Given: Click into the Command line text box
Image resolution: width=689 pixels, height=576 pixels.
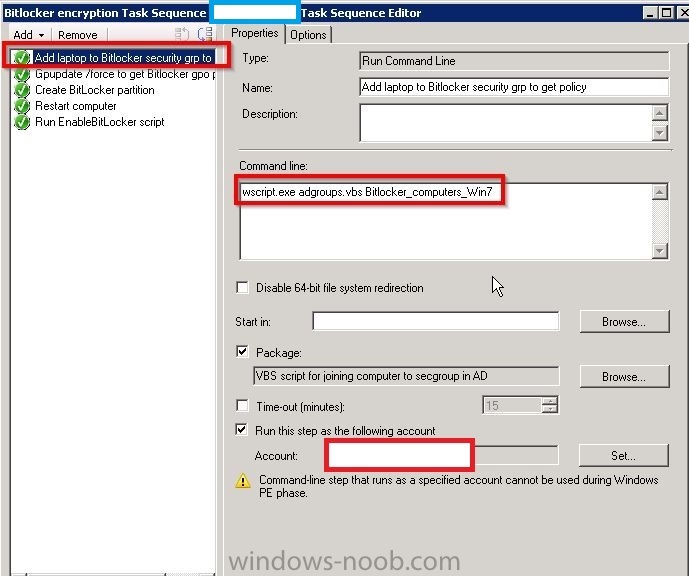Looking at the screenshot, I should pyautogui.click(x=446, y=221).
